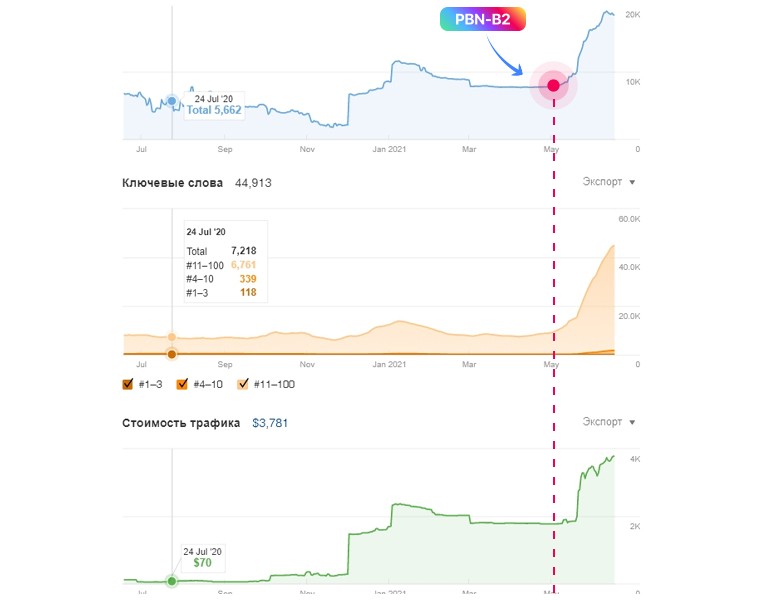Click the light orange data point on the keywords chart
759x600 pixels.
[172, 337]
